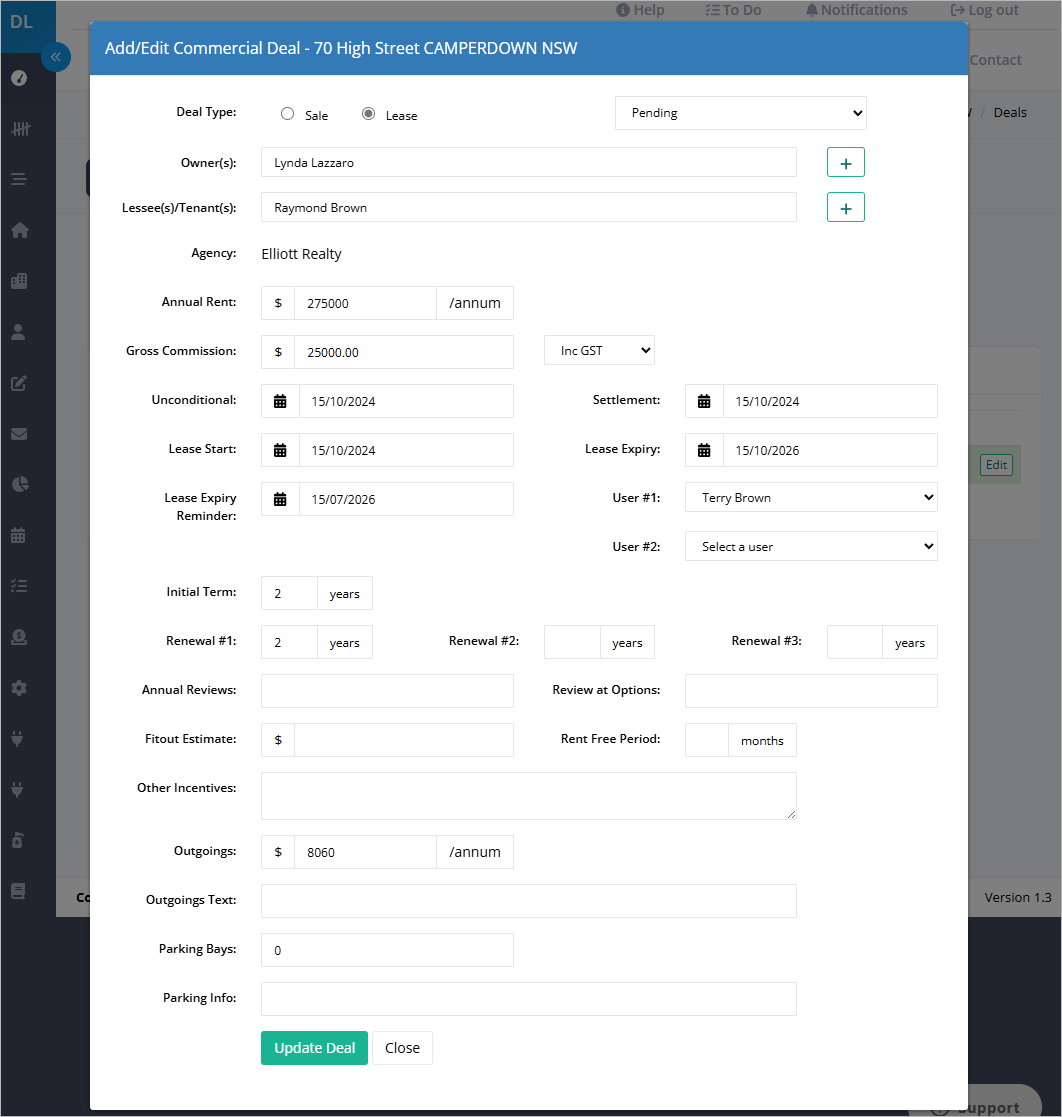
Task: Open the Lease Expiry calendar icon
Action: [x=704, y=450]
